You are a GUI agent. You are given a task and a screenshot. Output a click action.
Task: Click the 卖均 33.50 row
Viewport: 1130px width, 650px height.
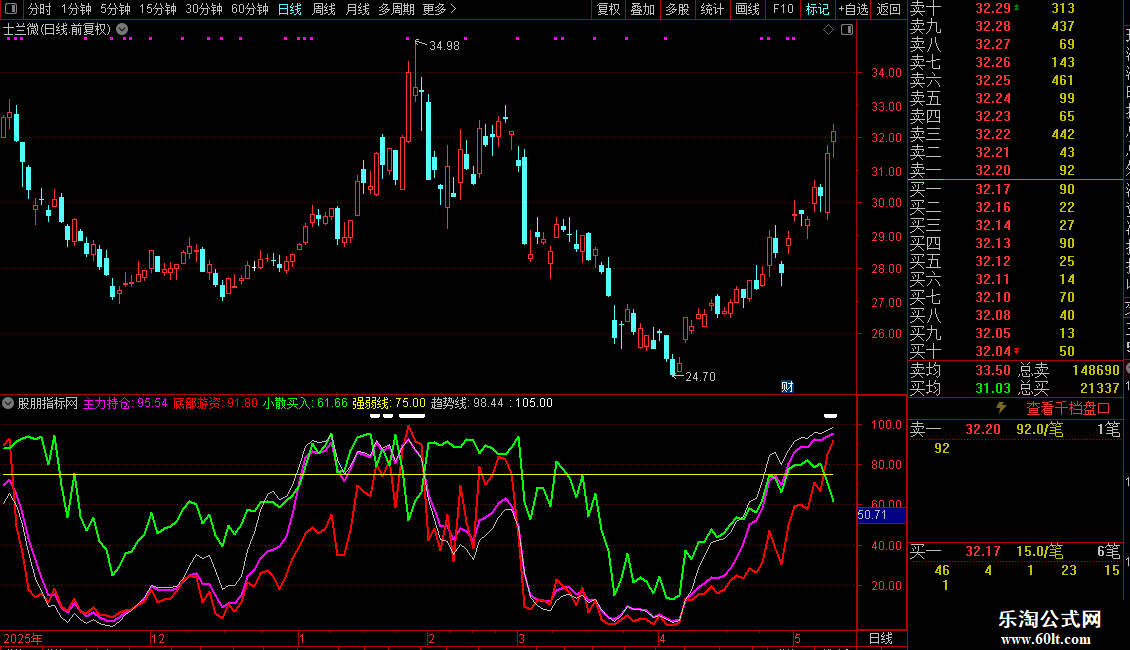[x=960, y=370]
